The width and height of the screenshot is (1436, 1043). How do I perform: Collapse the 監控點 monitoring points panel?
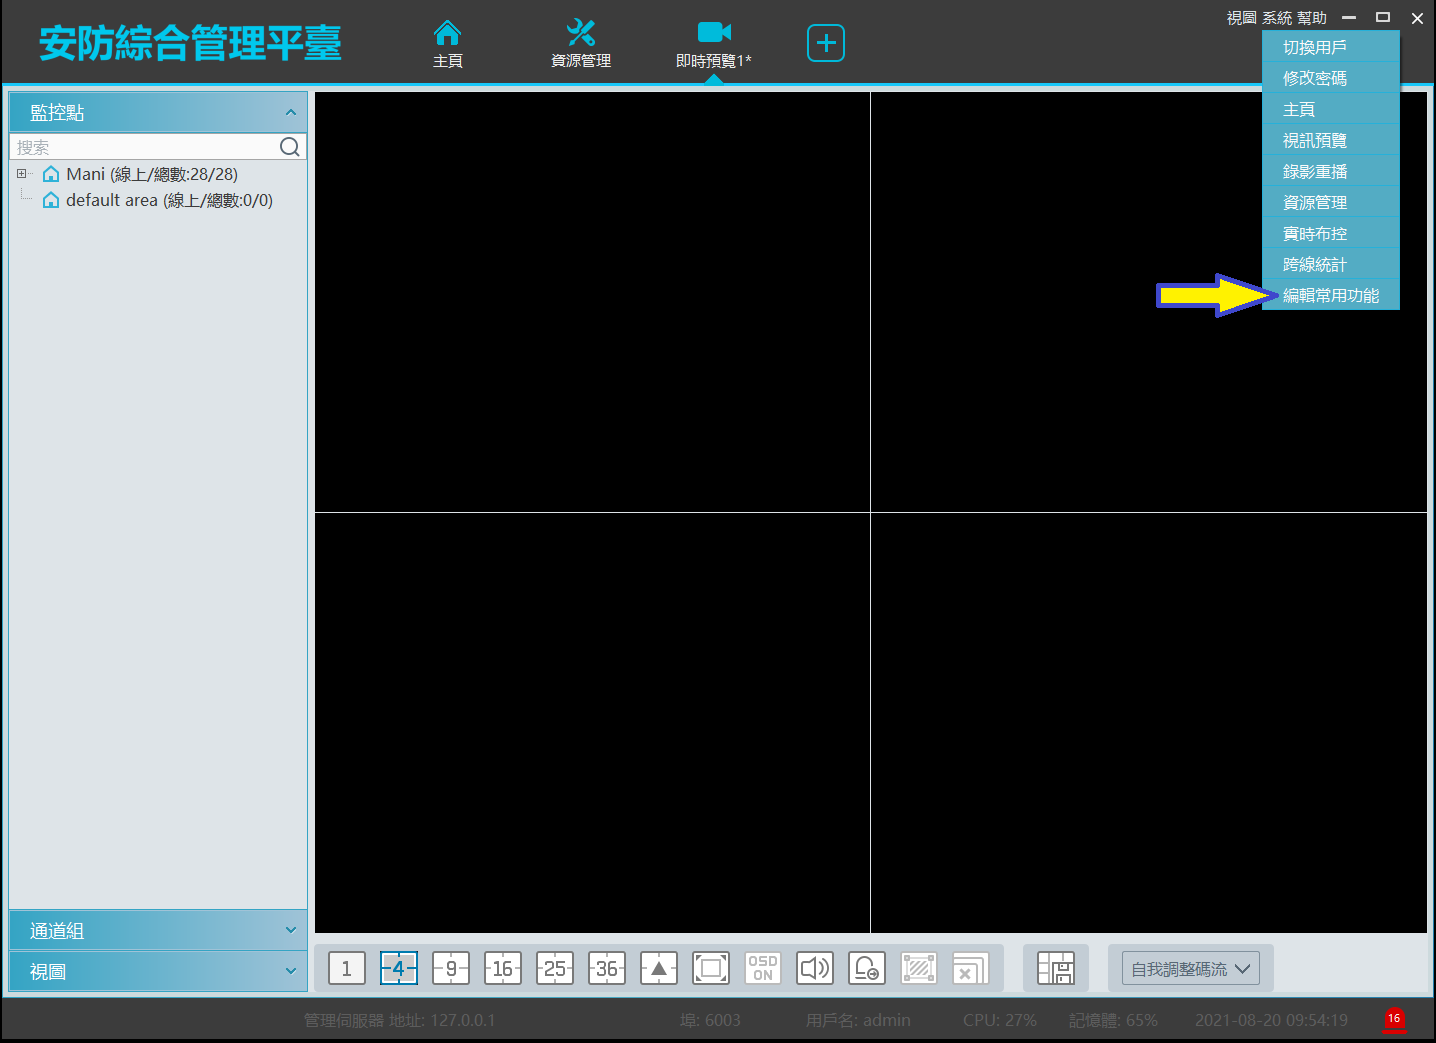click(x=290, y=113)
